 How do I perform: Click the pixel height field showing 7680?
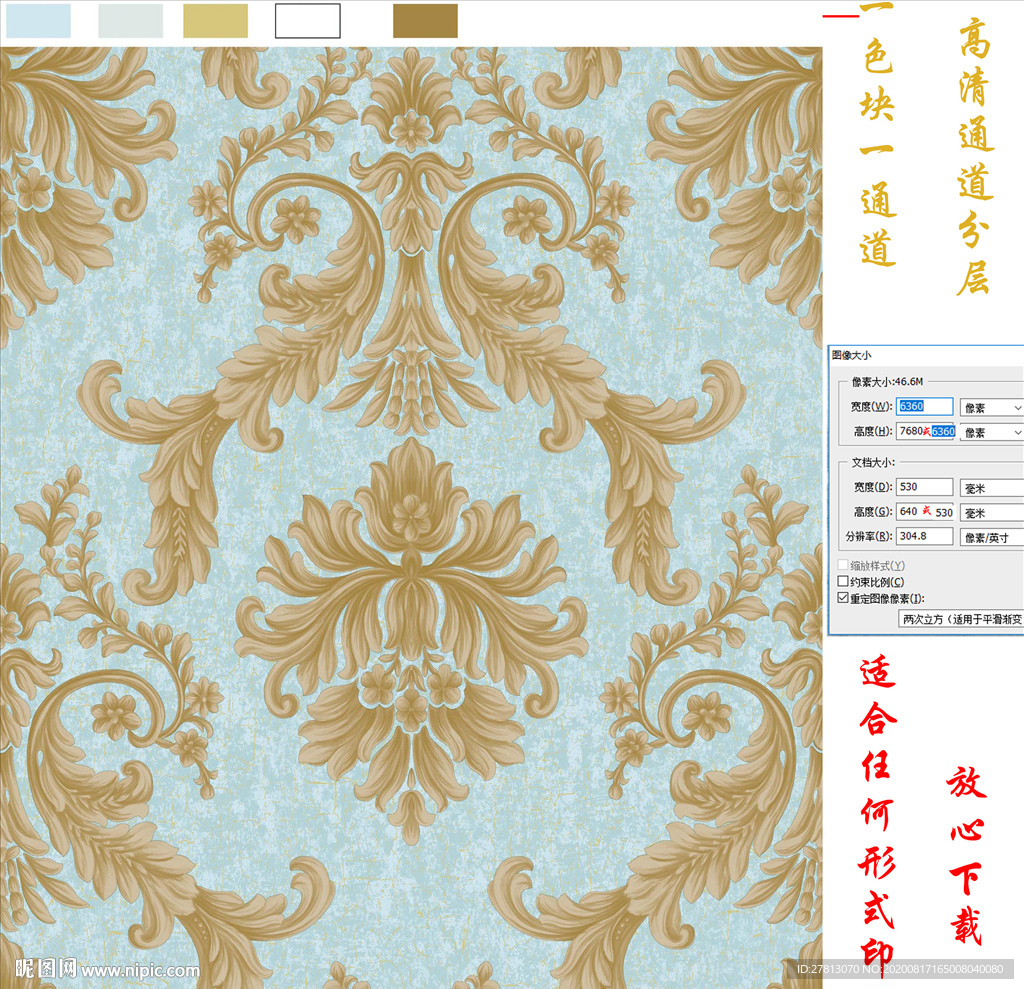[924, 431]
